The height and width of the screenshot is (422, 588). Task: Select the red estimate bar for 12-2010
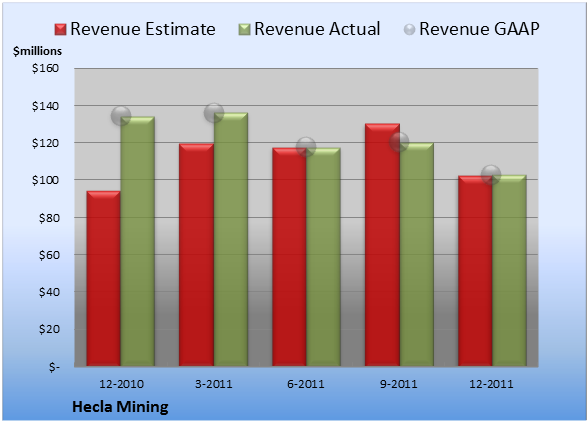tap(104, 278)
